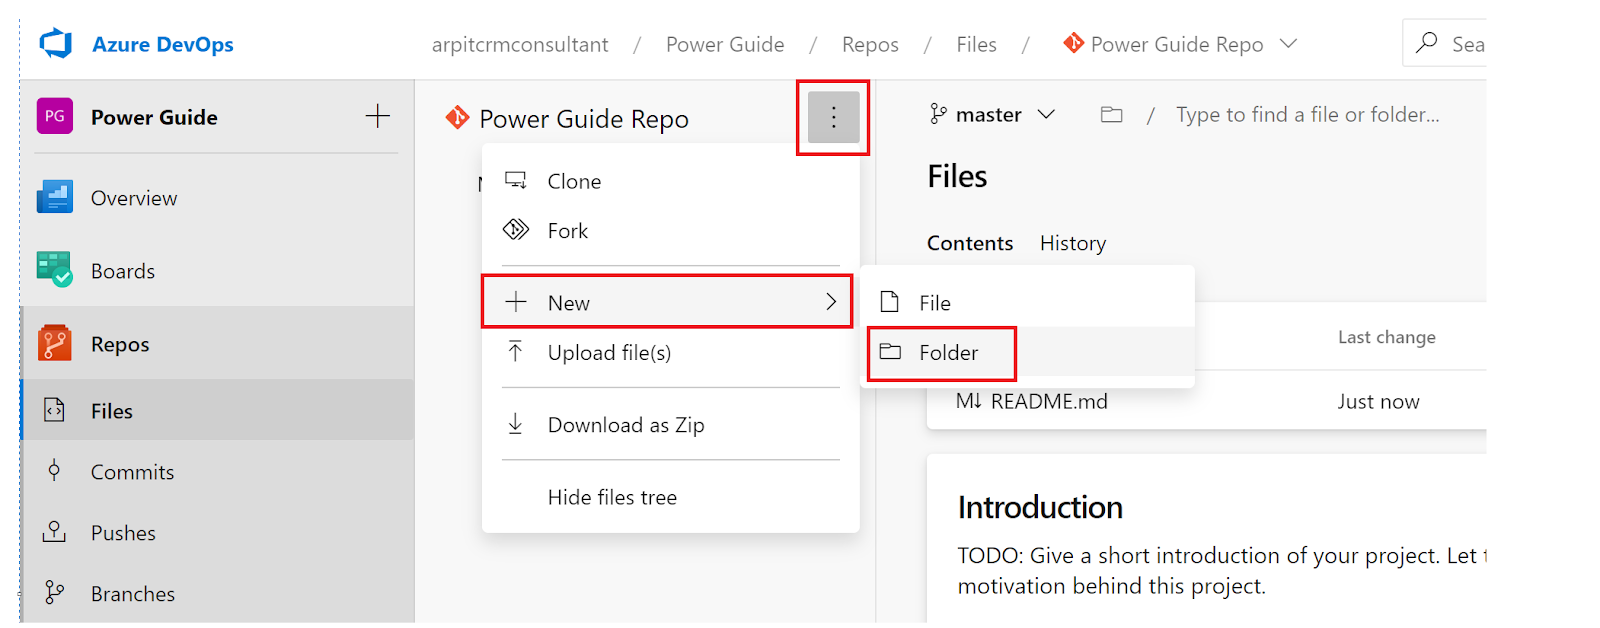Click the Commits sidebar icon

(54, 471)
